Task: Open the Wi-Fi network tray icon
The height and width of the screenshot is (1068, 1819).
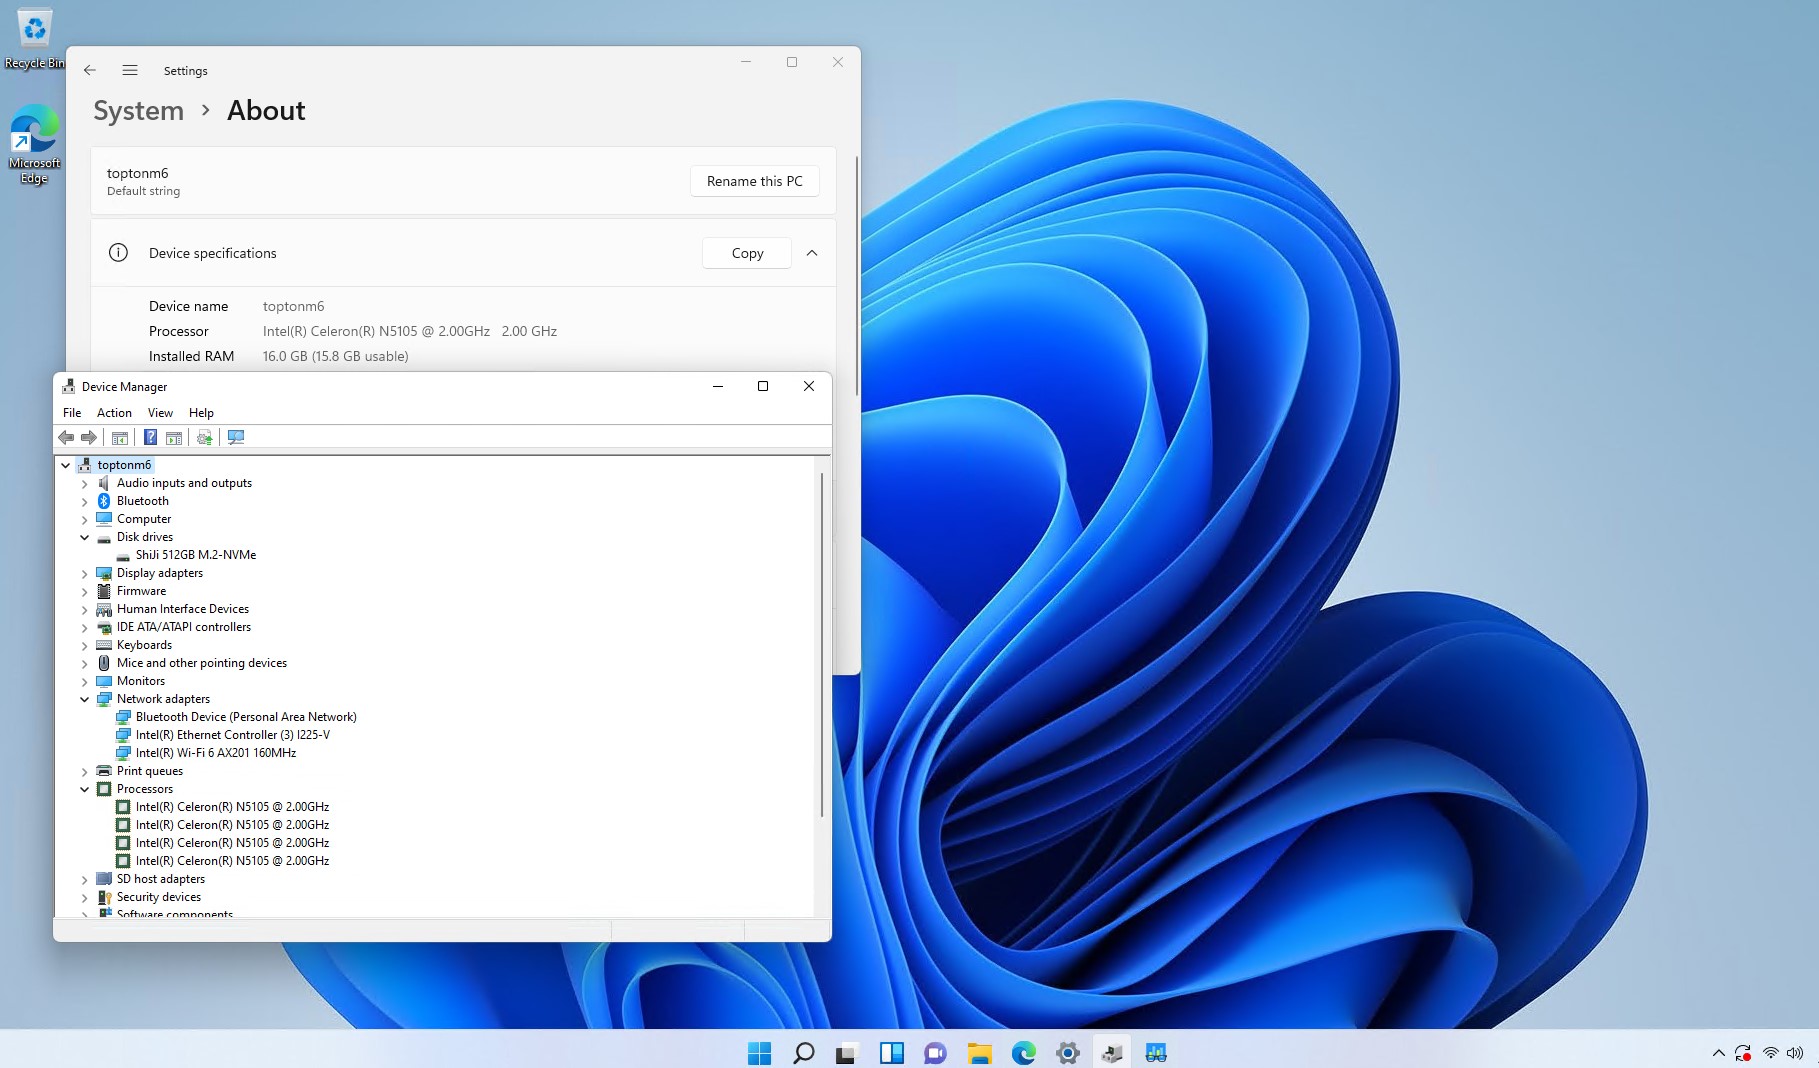Action: 1771,1053
